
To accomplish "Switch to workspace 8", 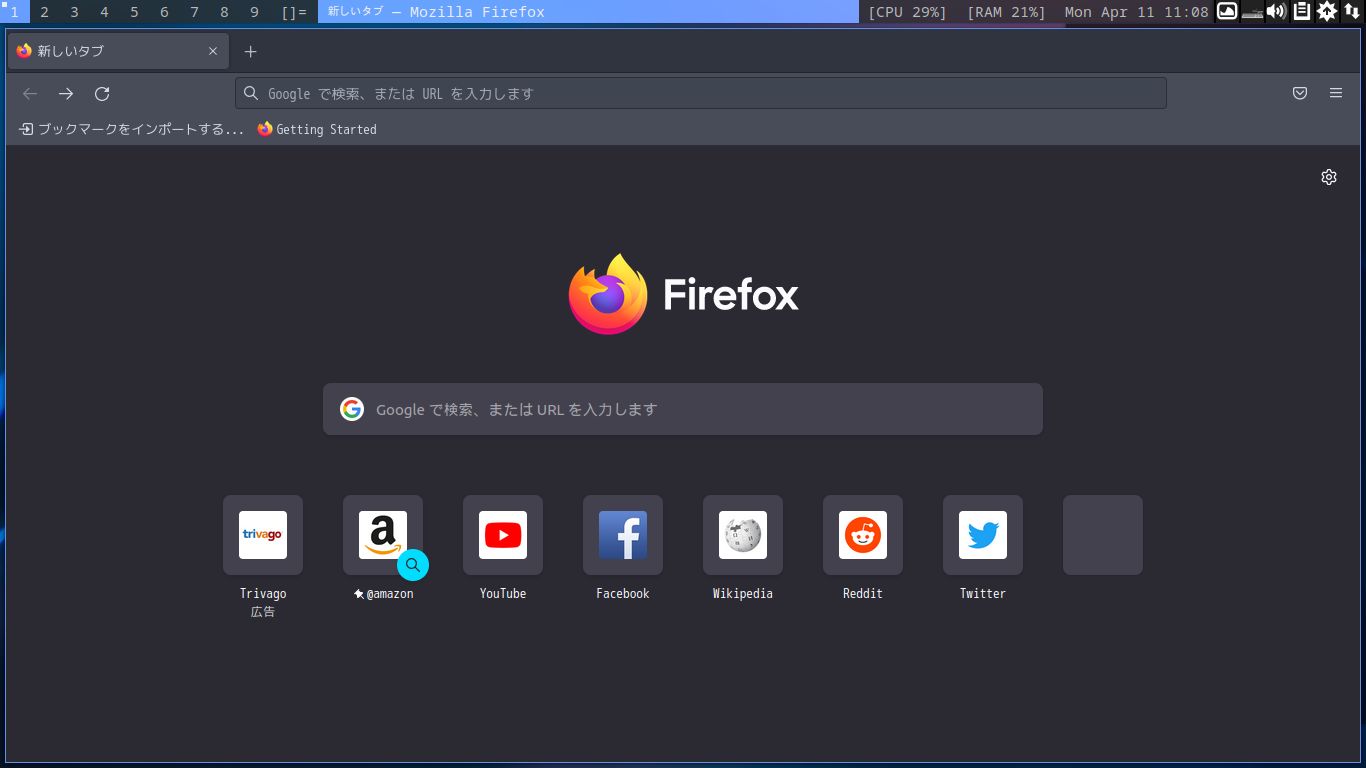I will [x=224, y=12].
